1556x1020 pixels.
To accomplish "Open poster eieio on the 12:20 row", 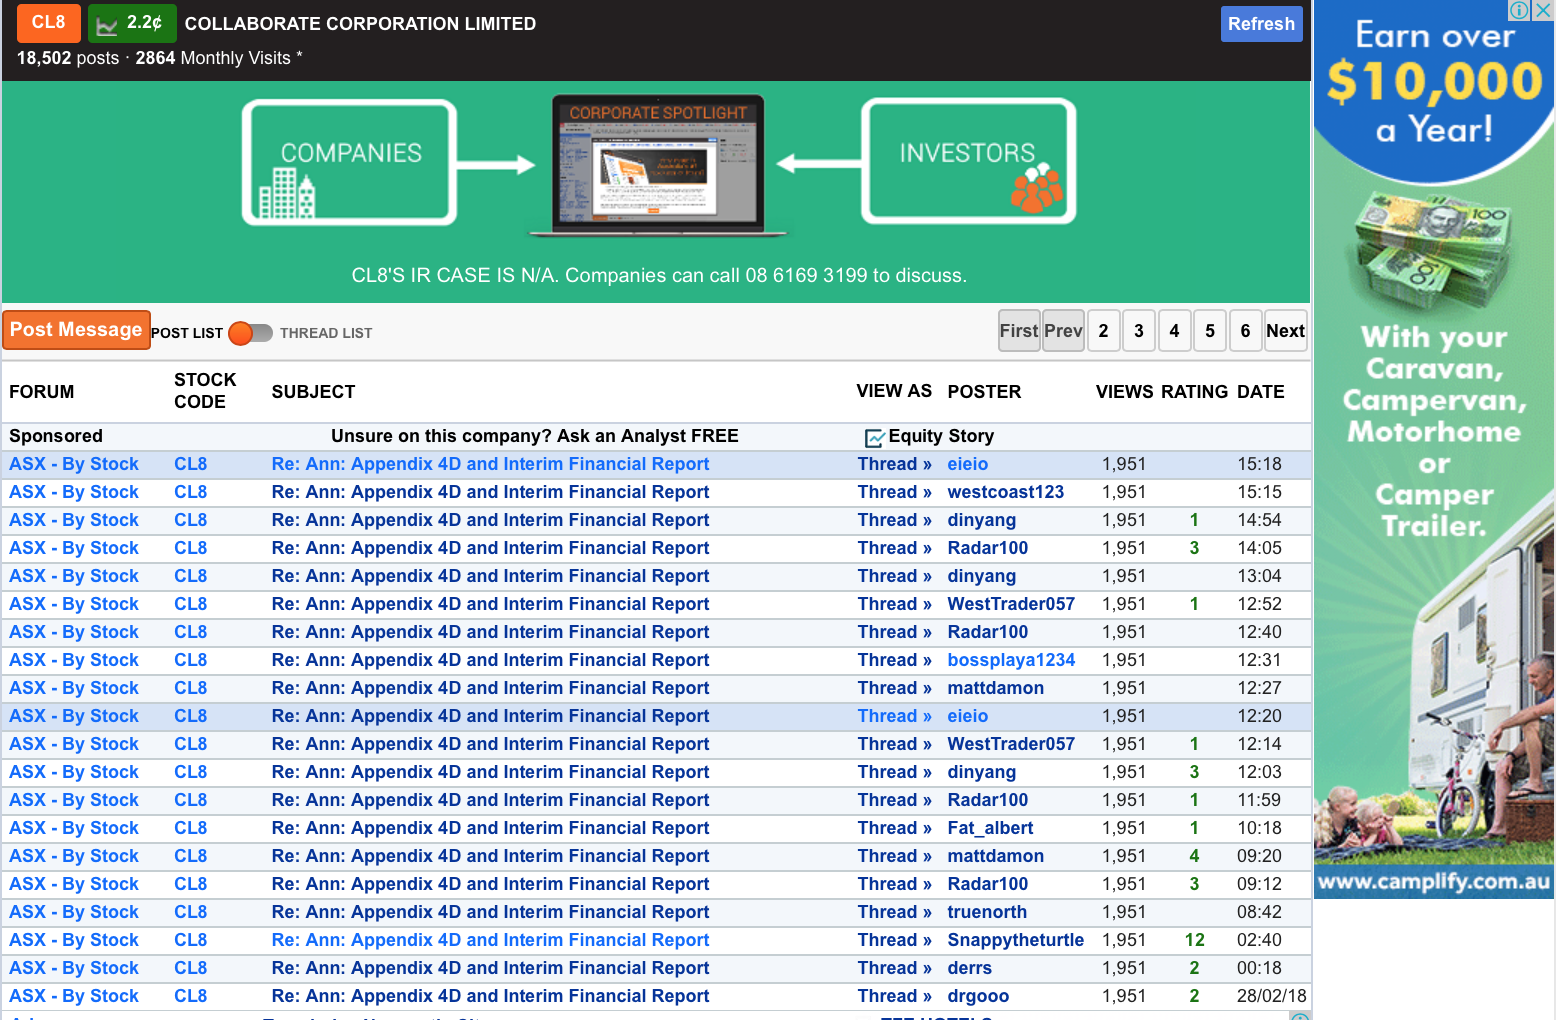I will [968, 716].
